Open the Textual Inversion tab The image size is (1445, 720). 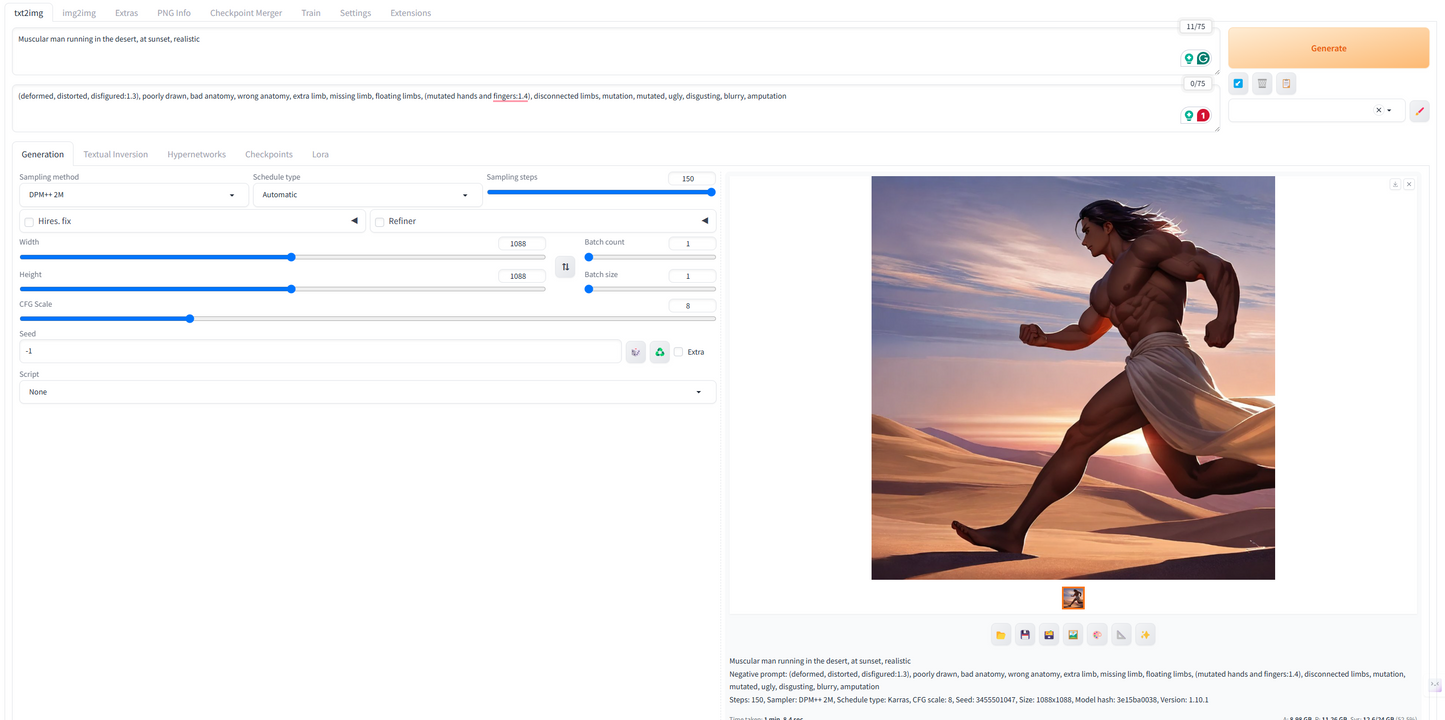point(115,154)
